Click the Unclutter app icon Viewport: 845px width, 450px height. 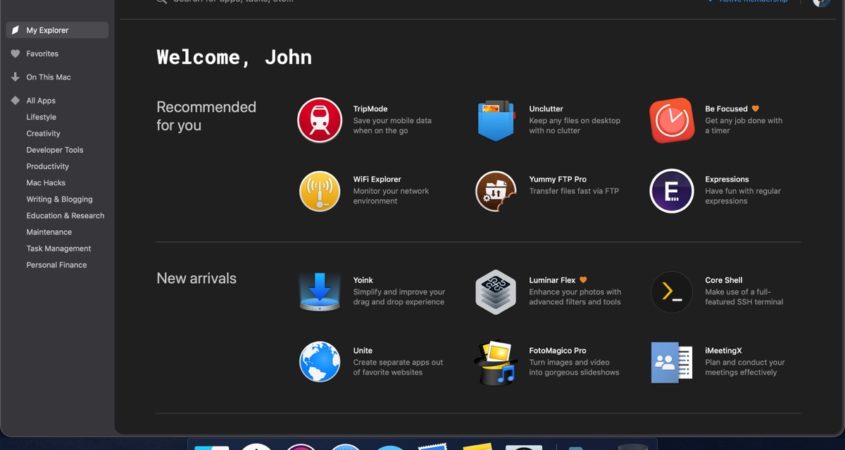[x=495, y=121]
